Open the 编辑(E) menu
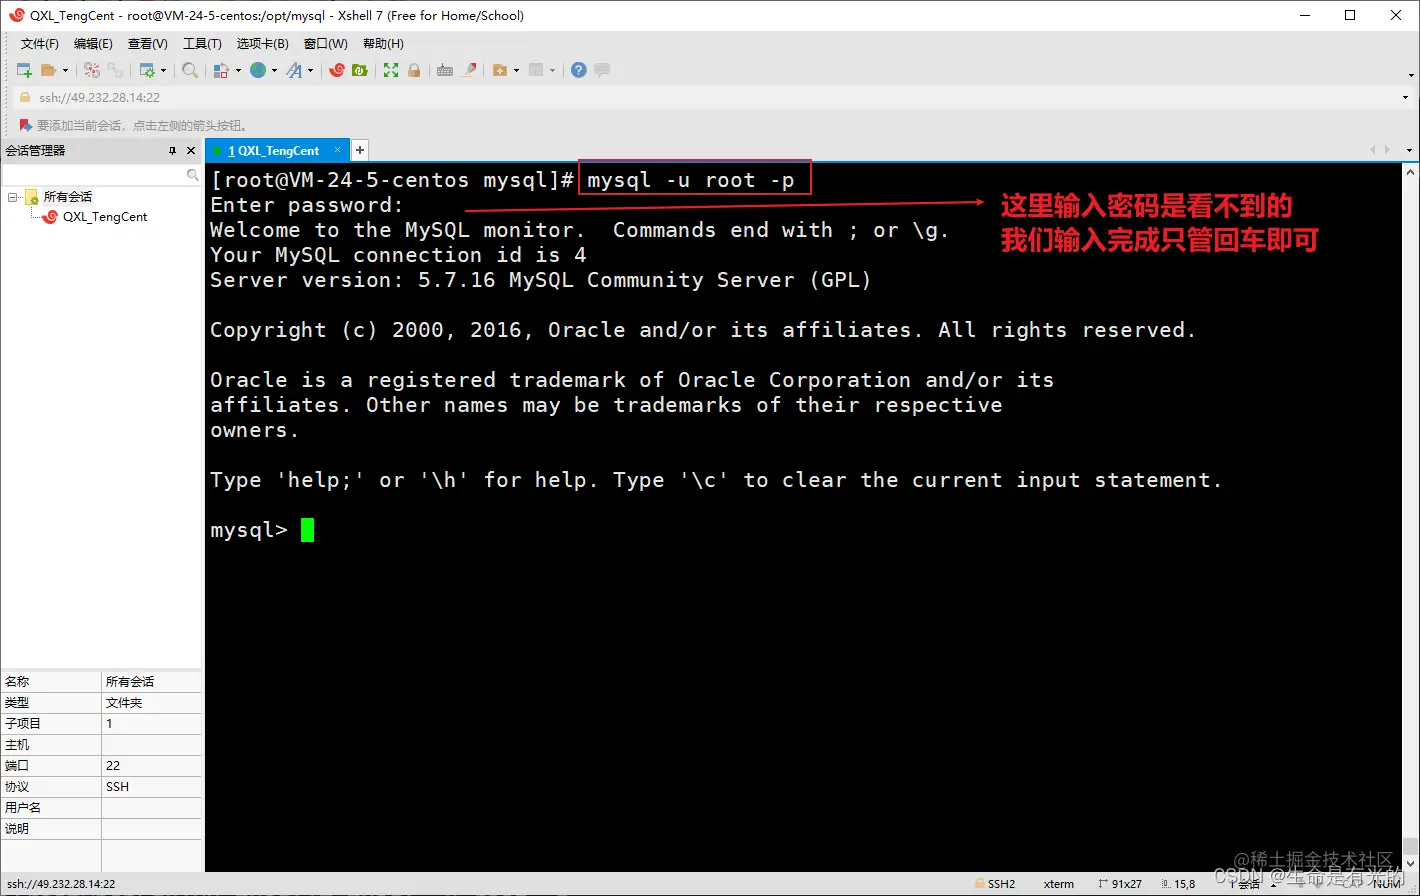Viewport: 1420px width, 896px height. point(93,44)
